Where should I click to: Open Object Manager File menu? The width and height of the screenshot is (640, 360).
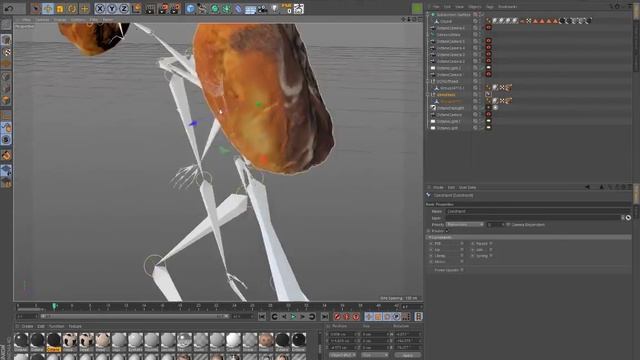pos(436,7)
